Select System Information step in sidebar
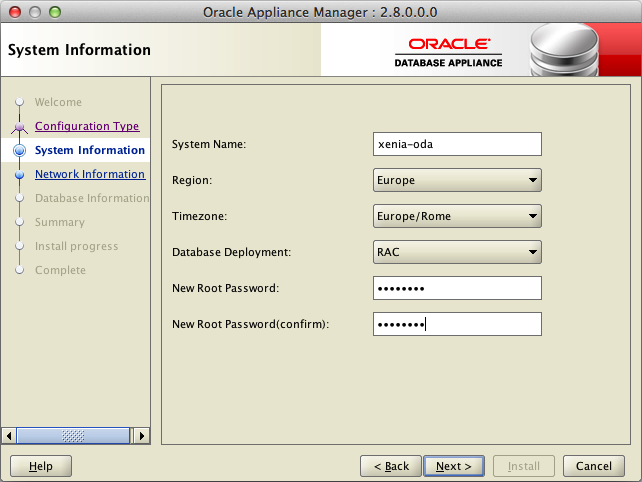This screenshot has width=642, height=482. [90, 150]
